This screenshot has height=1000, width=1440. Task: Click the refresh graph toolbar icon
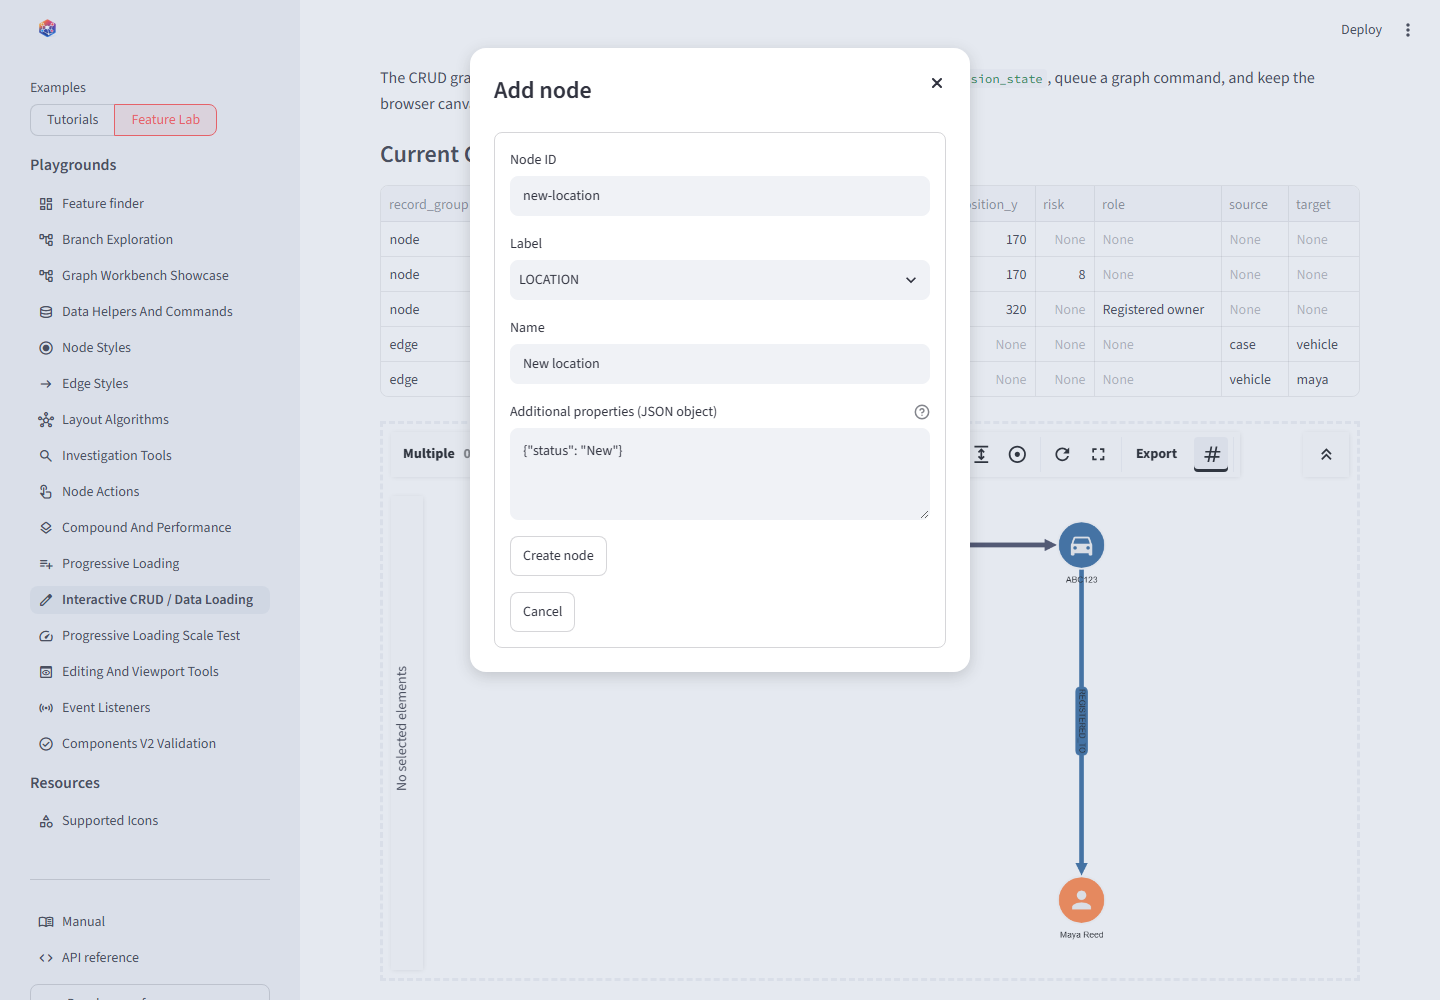(x=1062, y=454)
